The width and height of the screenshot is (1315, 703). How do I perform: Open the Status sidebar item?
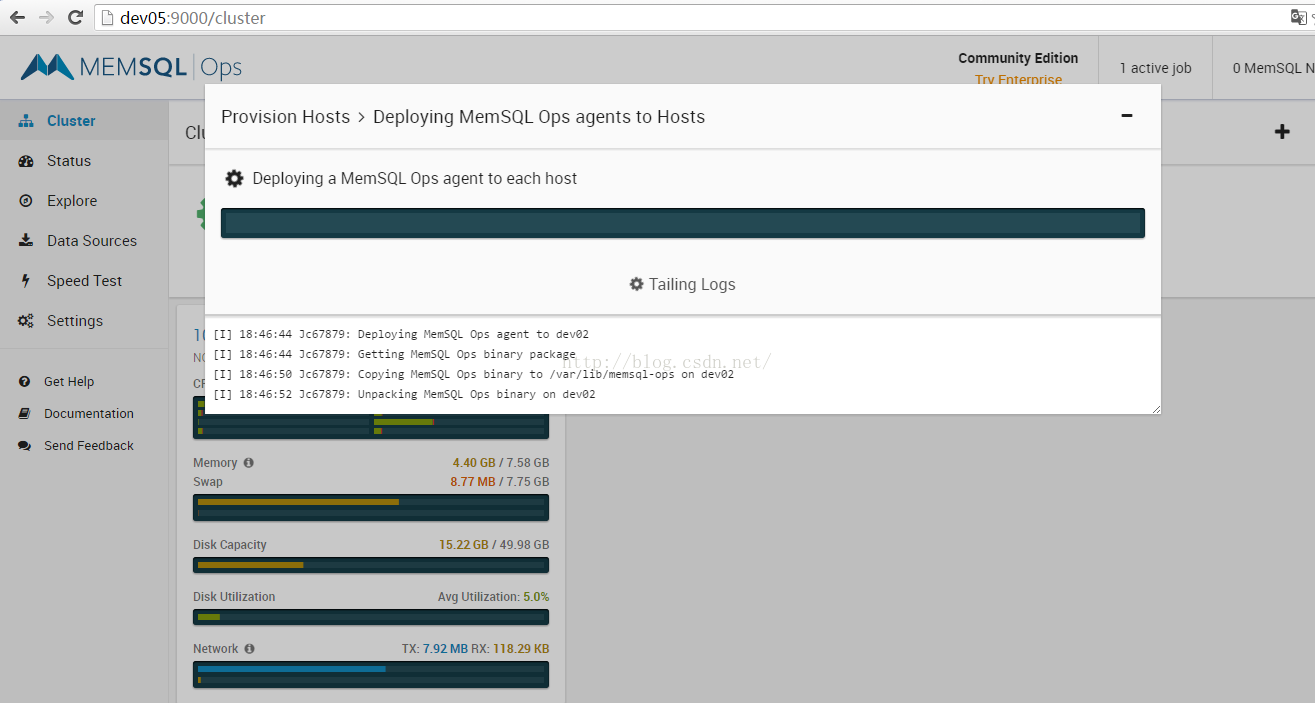click(x=84, y=160)
